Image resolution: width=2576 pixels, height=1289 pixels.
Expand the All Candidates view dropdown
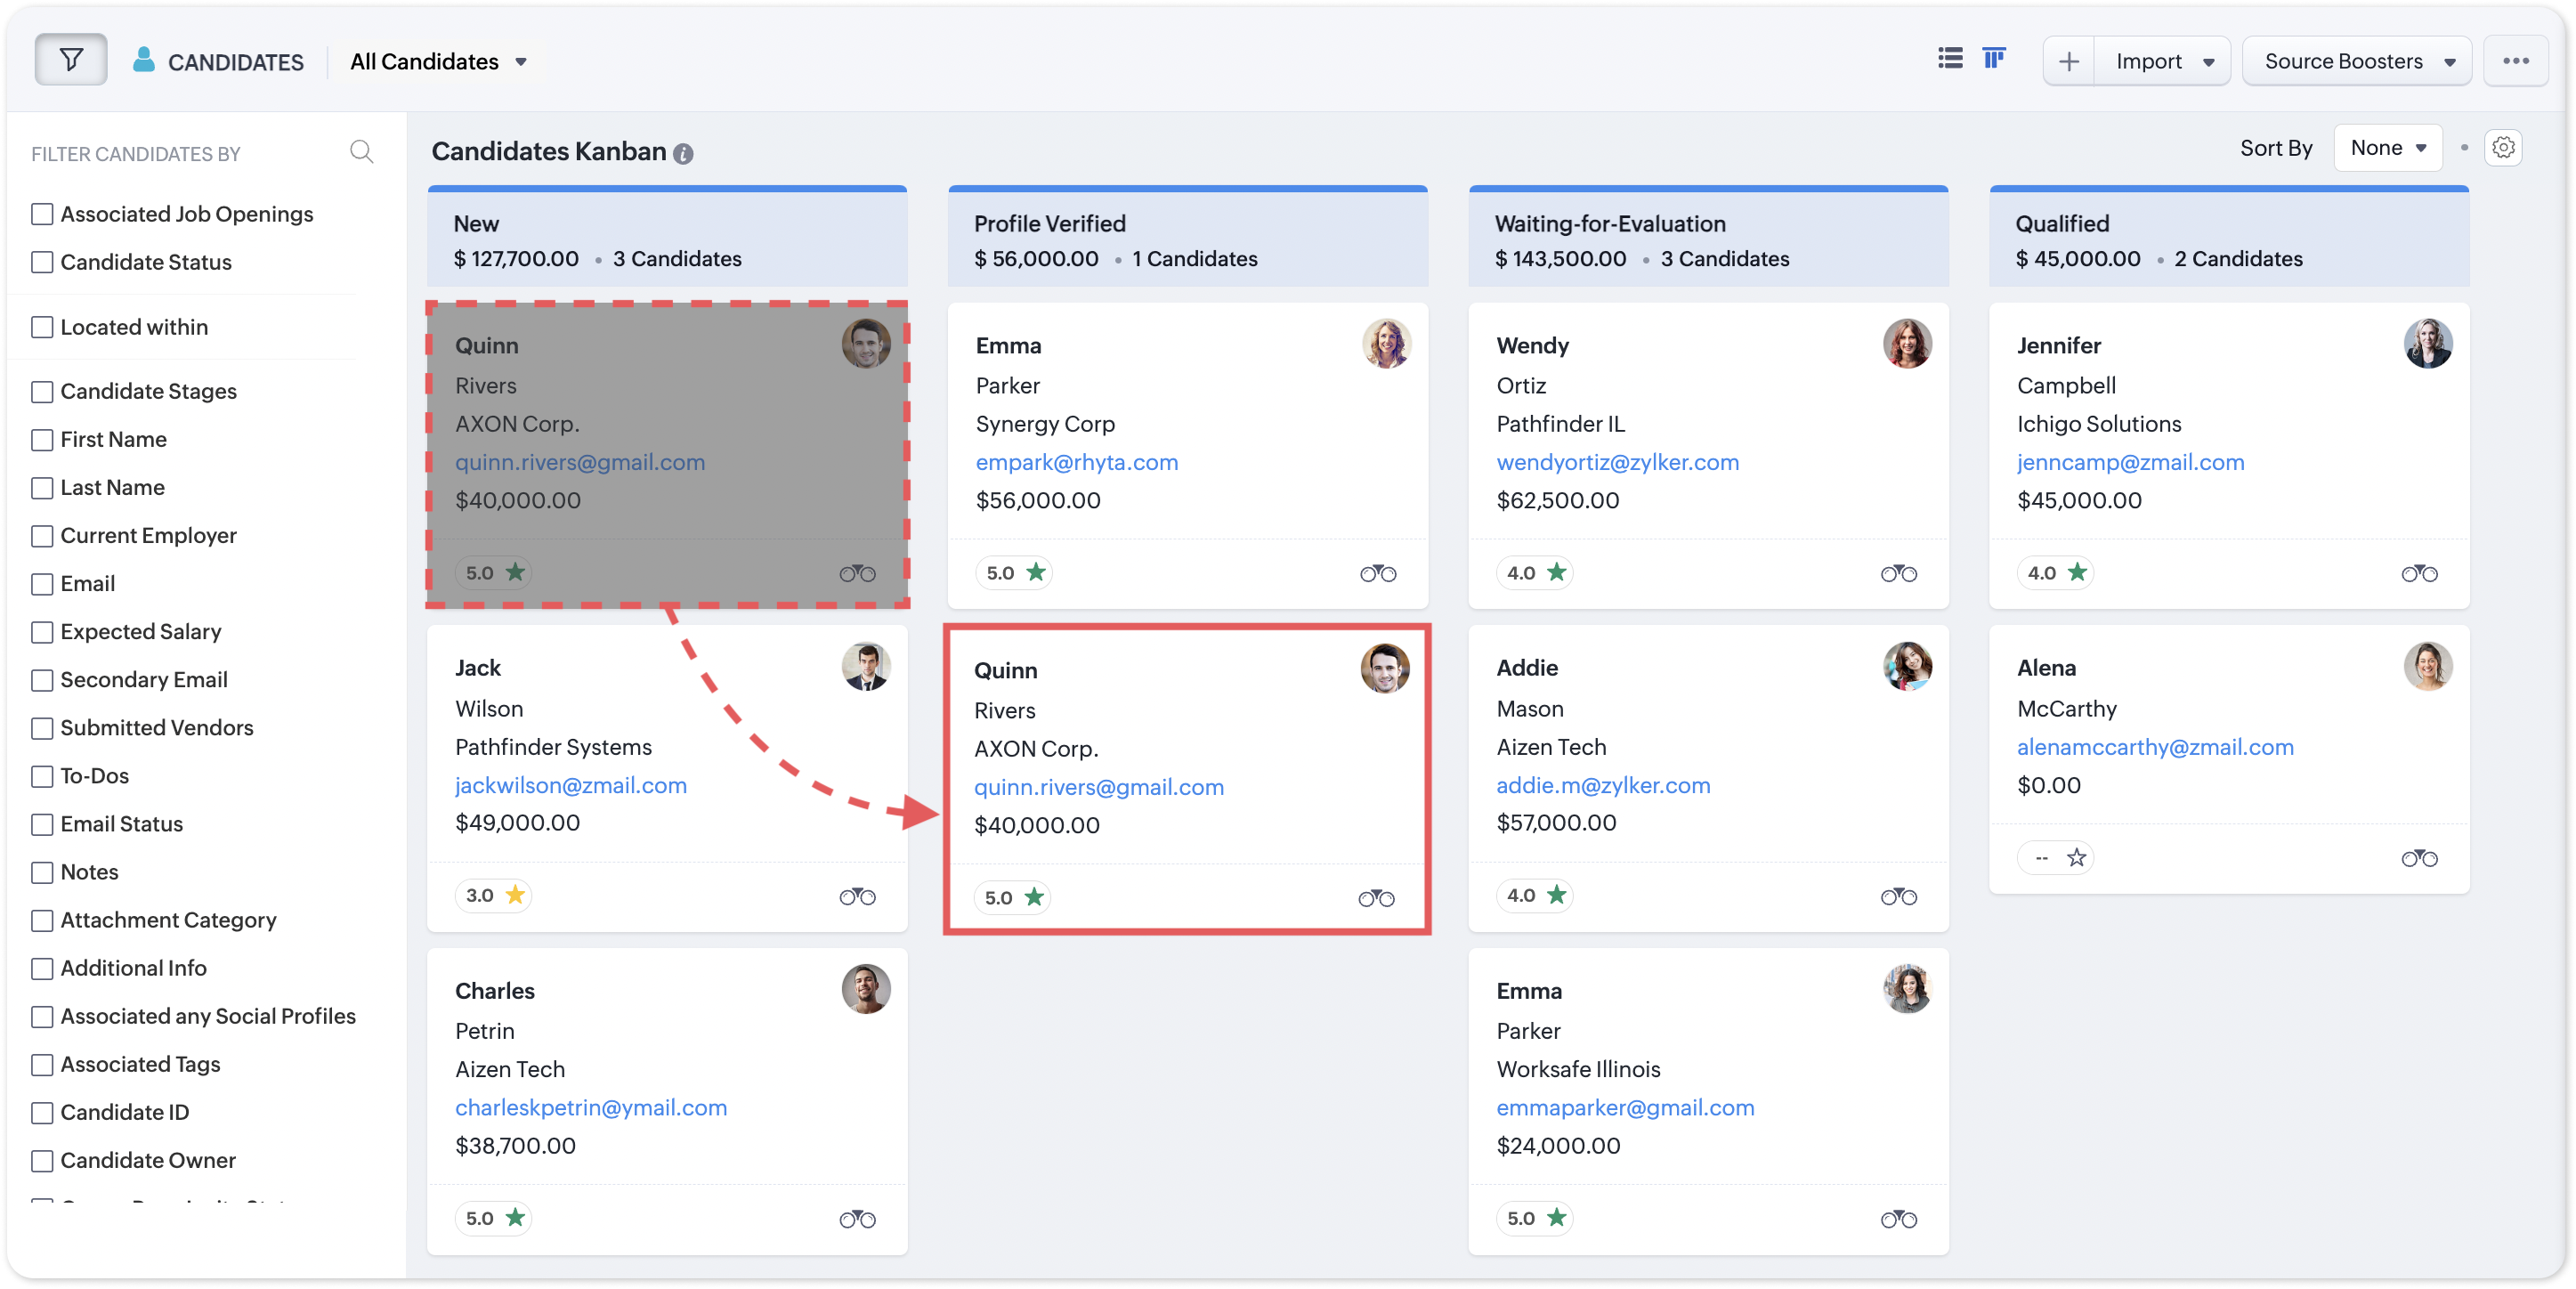click(438, 62)
